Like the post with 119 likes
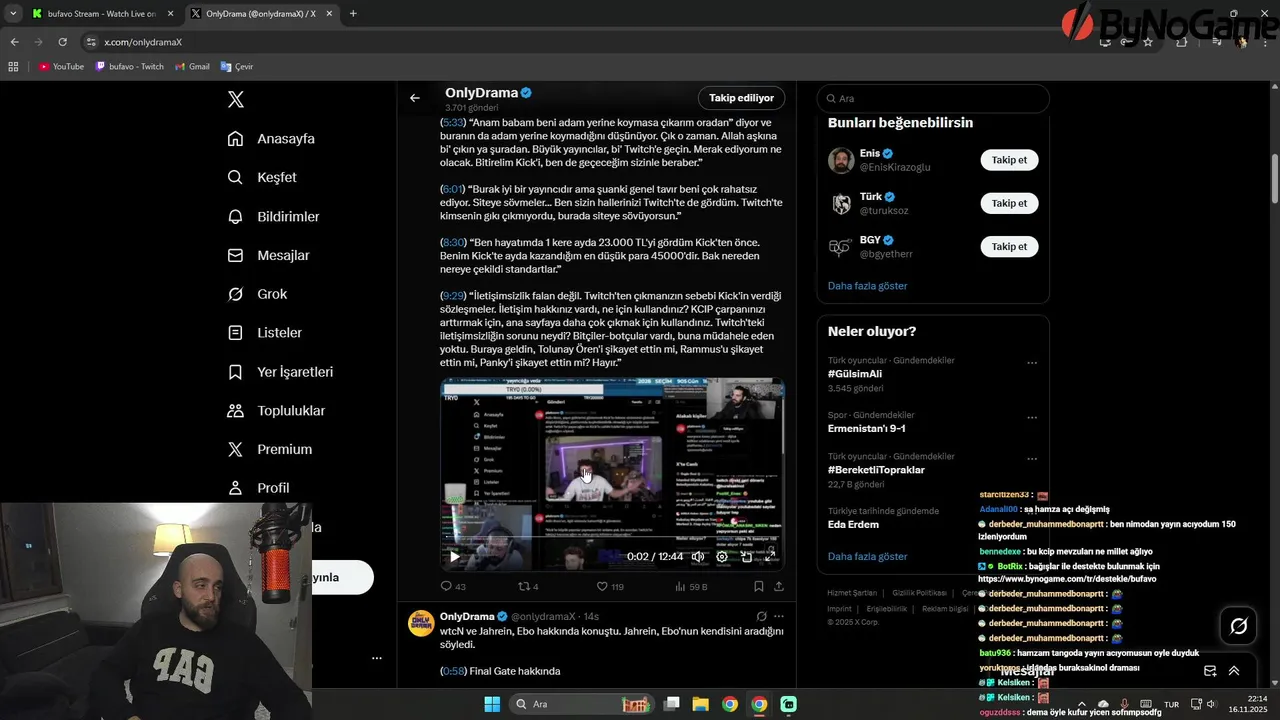Viewport: 1280px width, 720px height. pyautogui.click(x=603, y=587)
